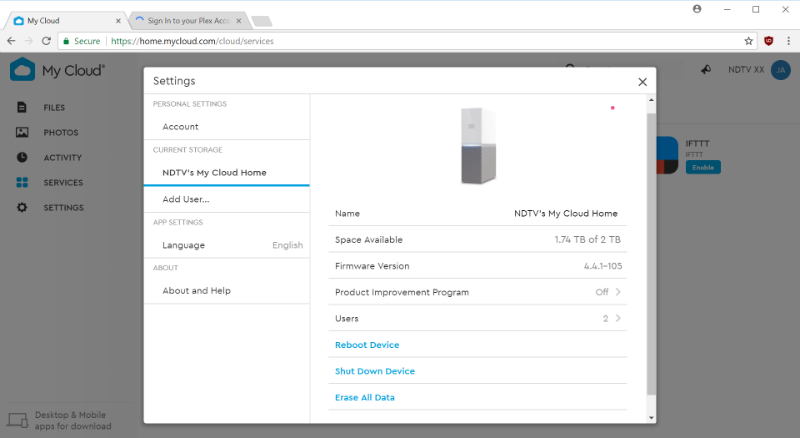
Task: Click the Erase All Data link
Action: click(x=364, y=397)
